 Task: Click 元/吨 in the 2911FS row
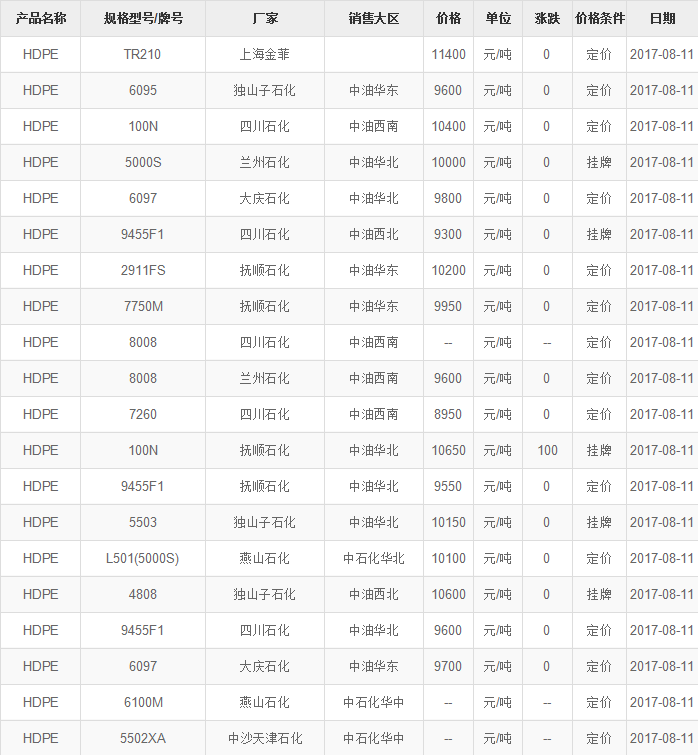(497, 271)
